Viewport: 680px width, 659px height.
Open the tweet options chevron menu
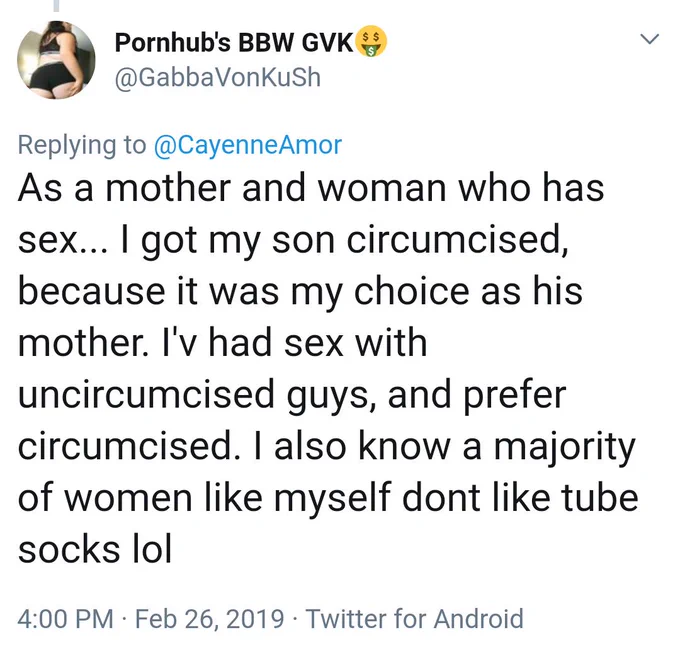tap(650, 39)
